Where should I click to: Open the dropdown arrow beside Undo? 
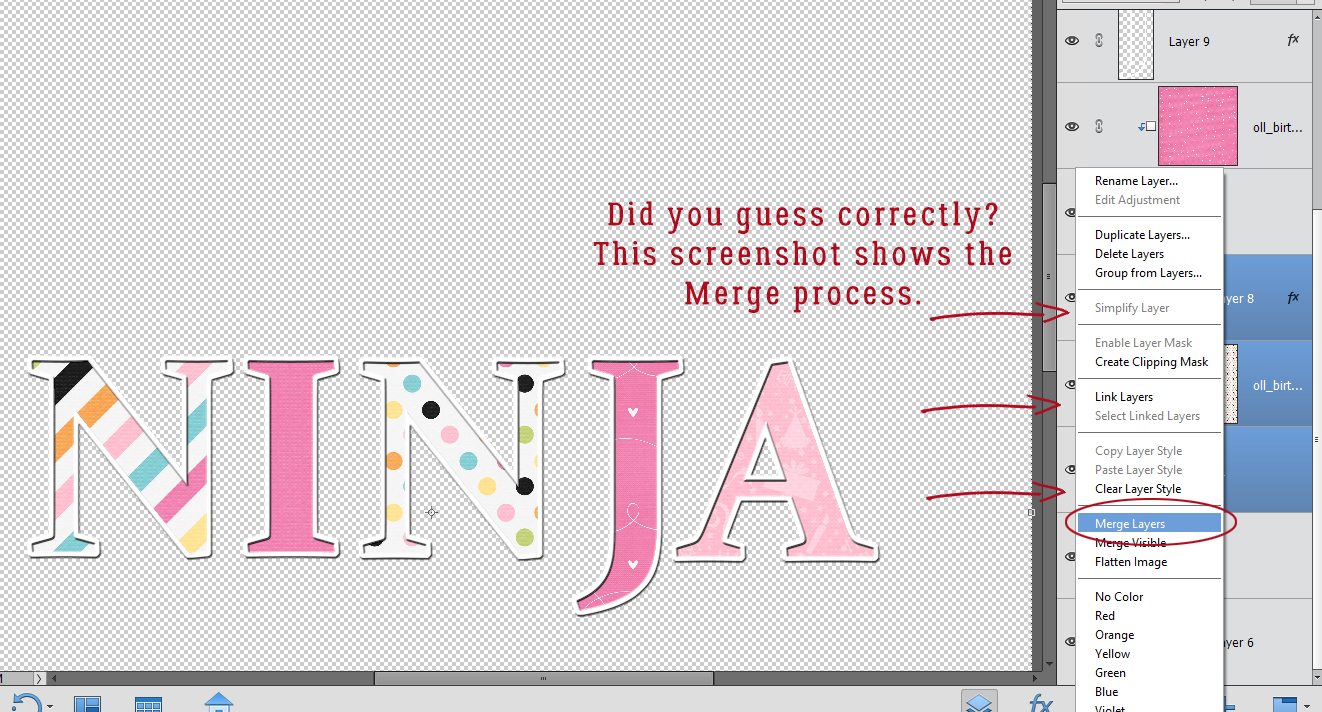(50, 706)
